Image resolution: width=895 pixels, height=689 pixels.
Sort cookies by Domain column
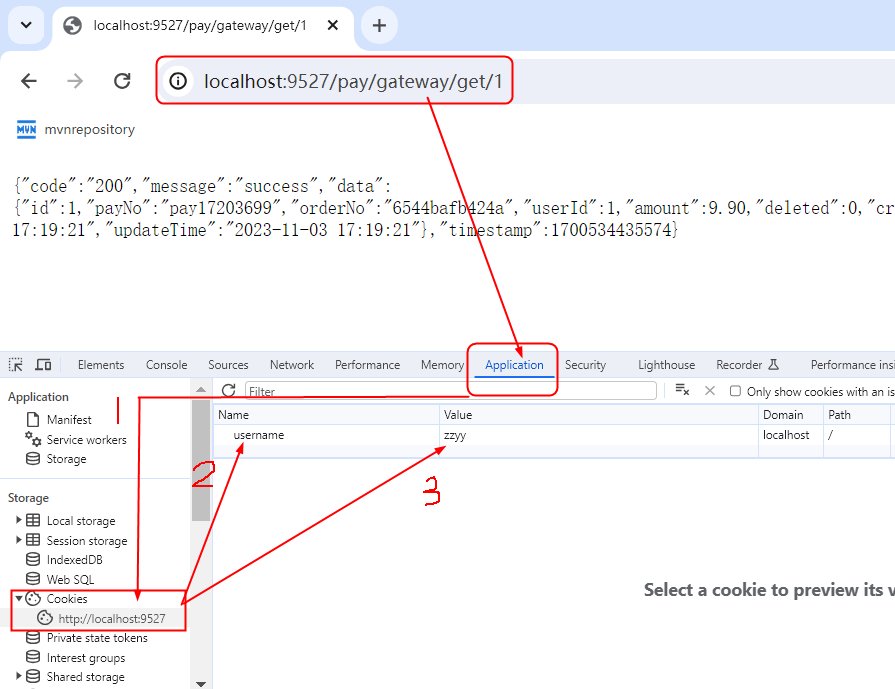click(791, 415)
